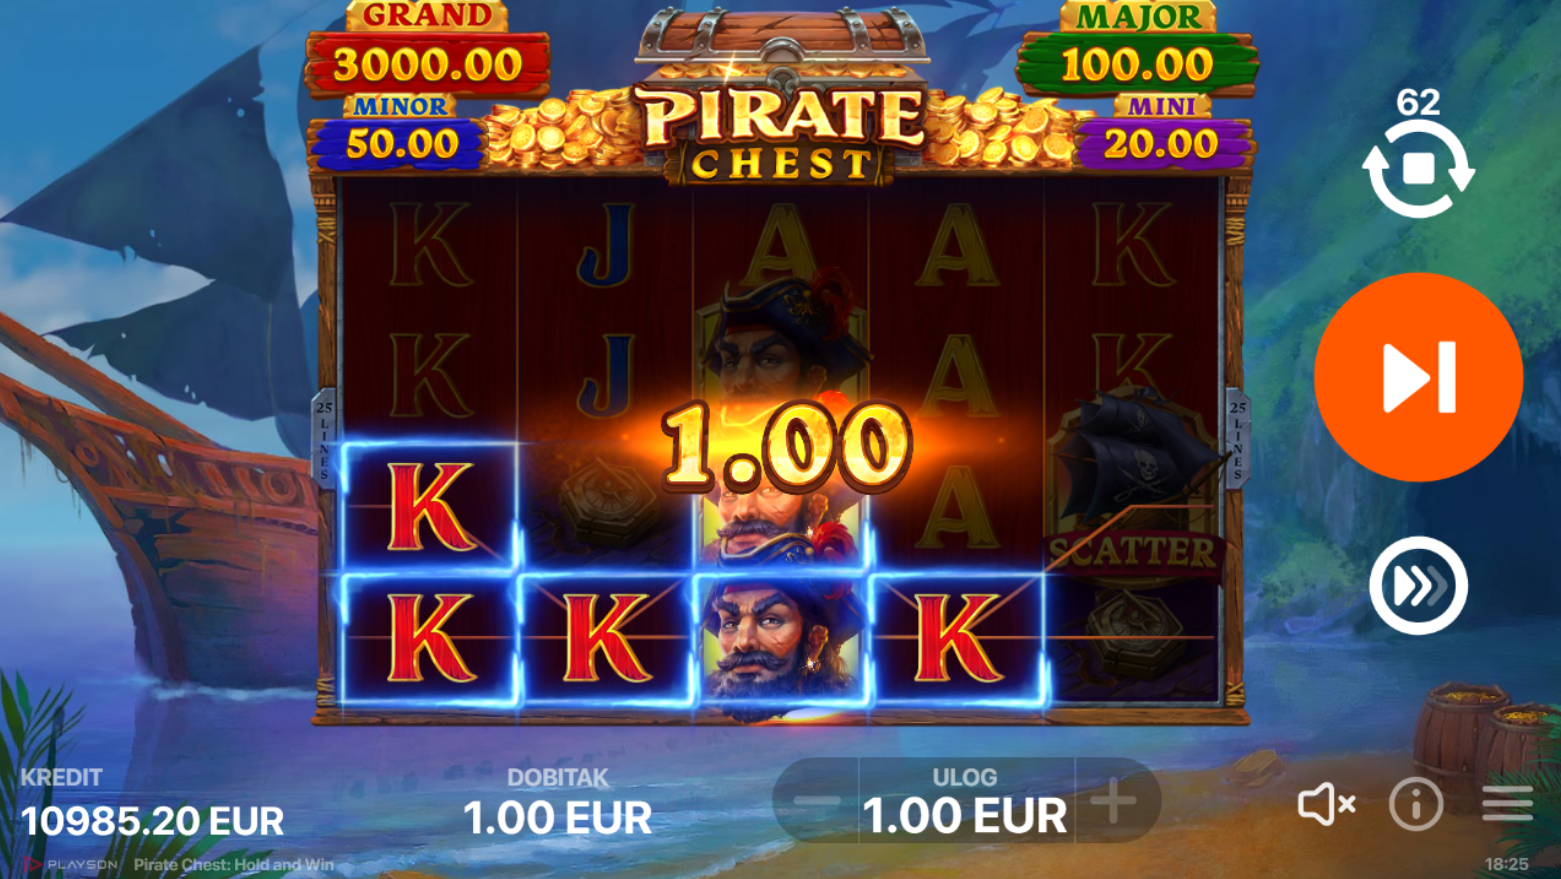The image size is (1561, 879).
Task: Unmute the game sound
Action: click(x=1326, y=804)
